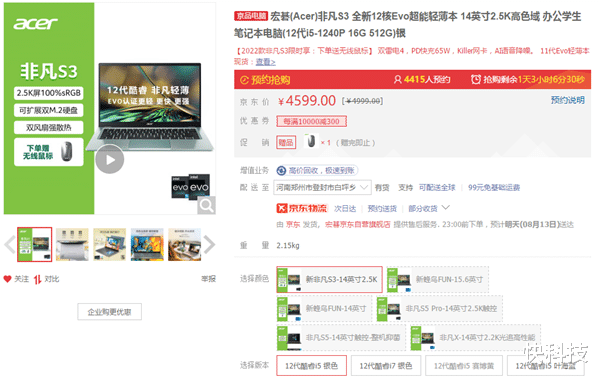Screen dimensions: 600x378
Task: Select the 非凡S5-14英寸触控 option
Action: (341, 337)
